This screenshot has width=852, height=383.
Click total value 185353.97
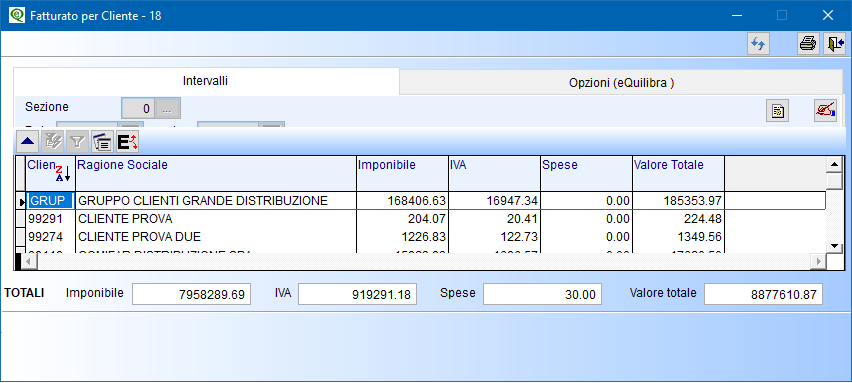(x=678, y=201)
